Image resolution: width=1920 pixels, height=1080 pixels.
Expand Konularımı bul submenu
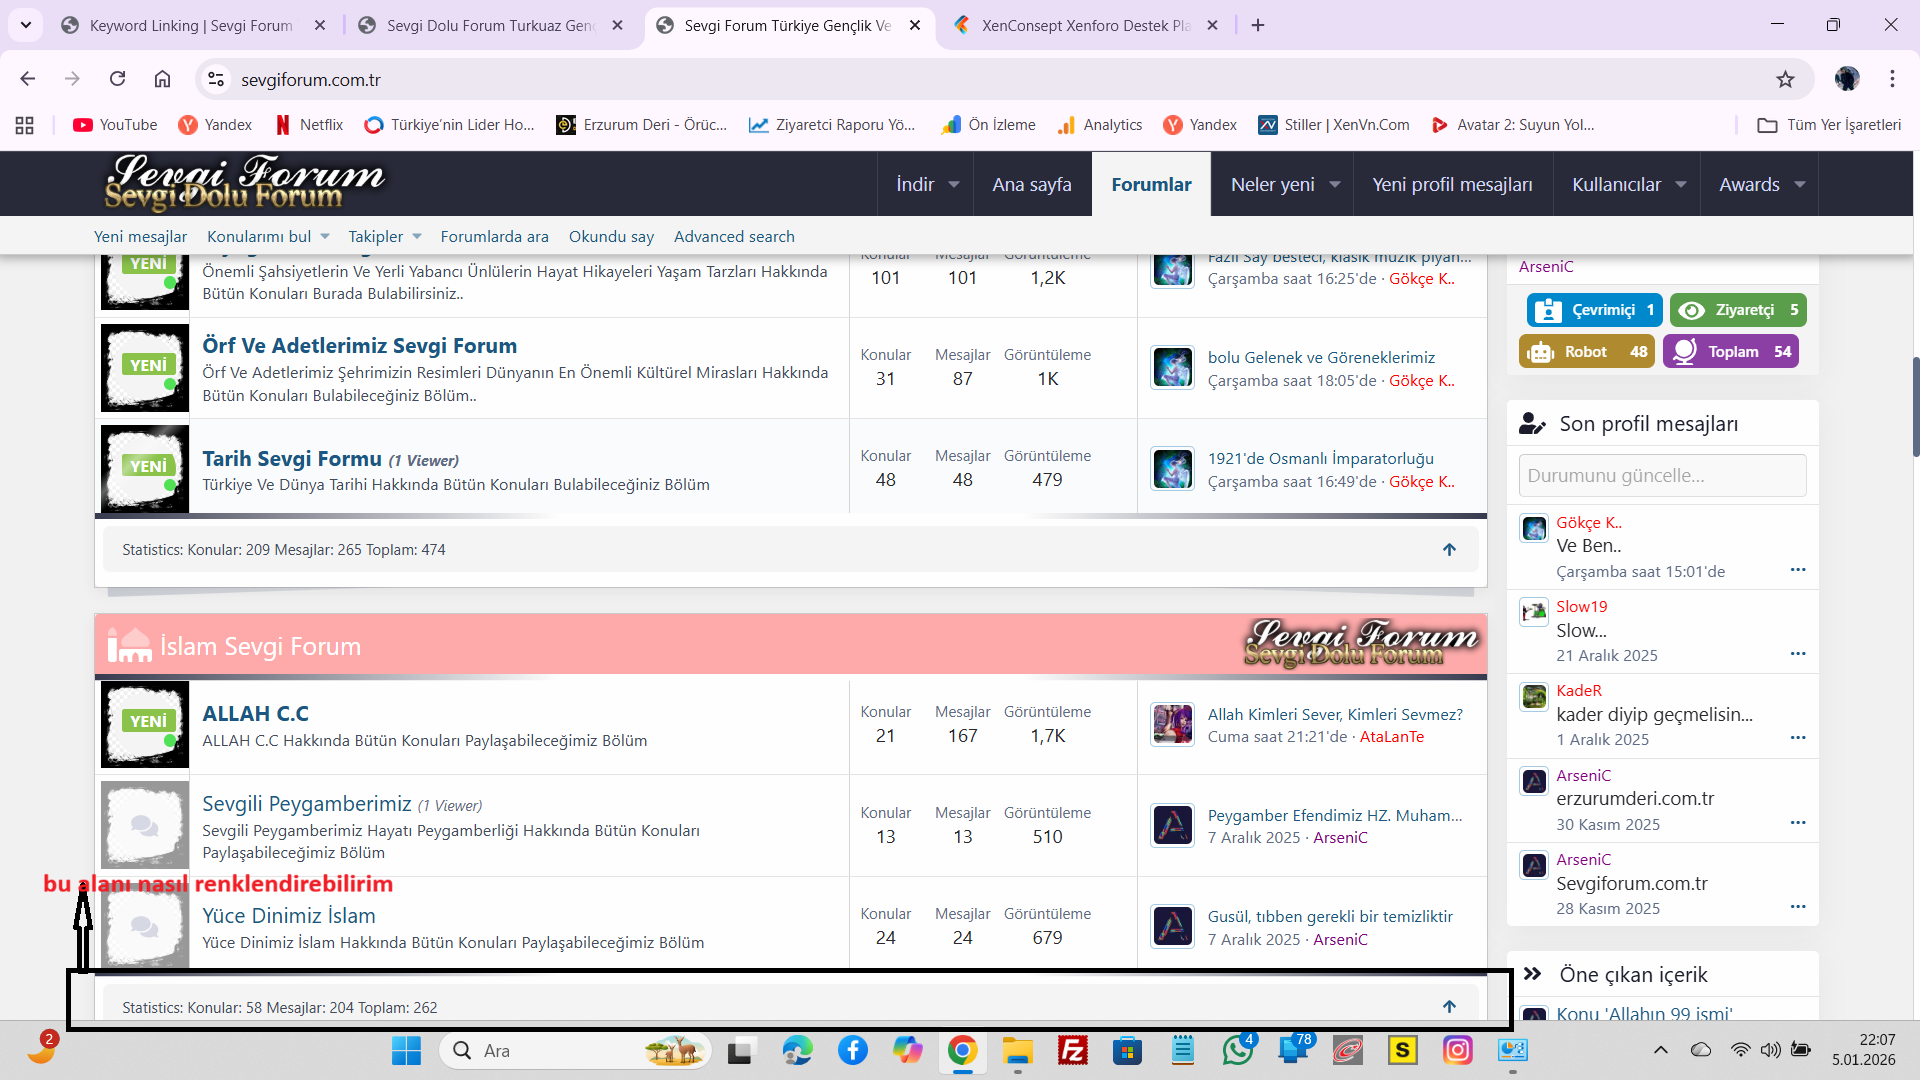325,237
